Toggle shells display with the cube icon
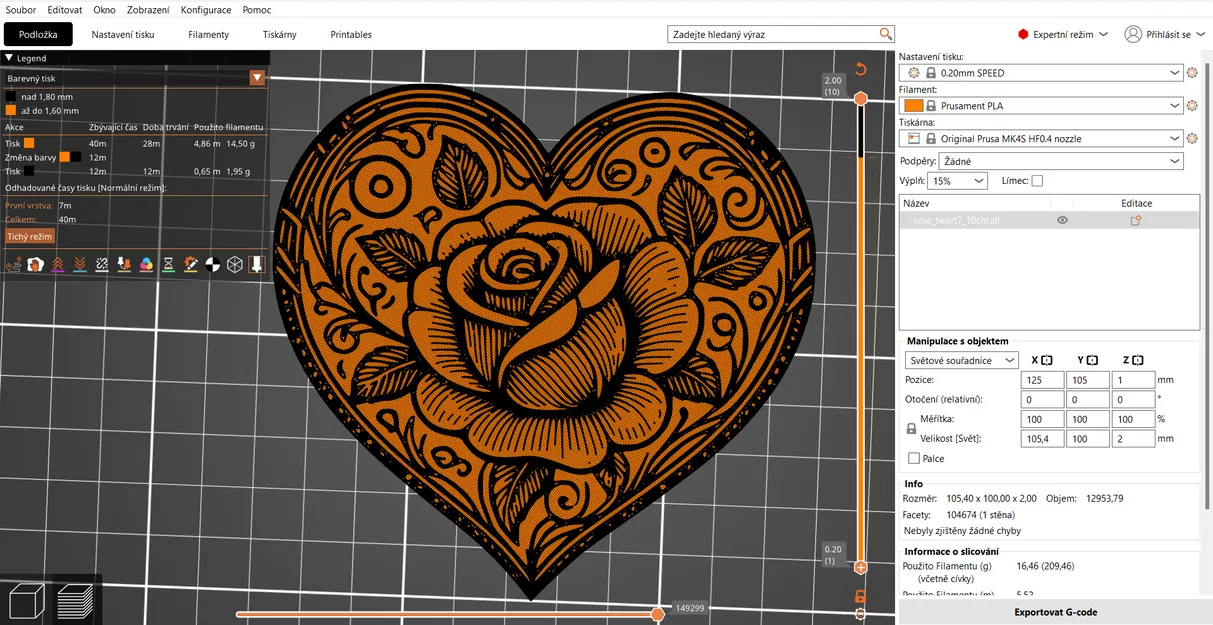The width and height of the screenshot is (1213, 625). (x=233, y=264)
